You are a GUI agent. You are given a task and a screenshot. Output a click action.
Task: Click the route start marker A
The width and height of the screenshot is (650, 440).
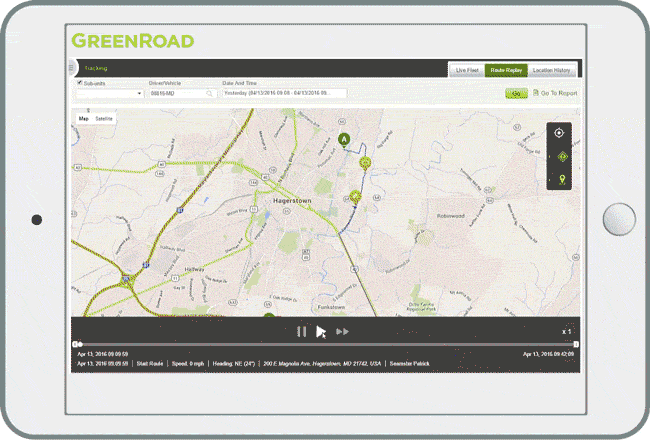coord(344,140)
